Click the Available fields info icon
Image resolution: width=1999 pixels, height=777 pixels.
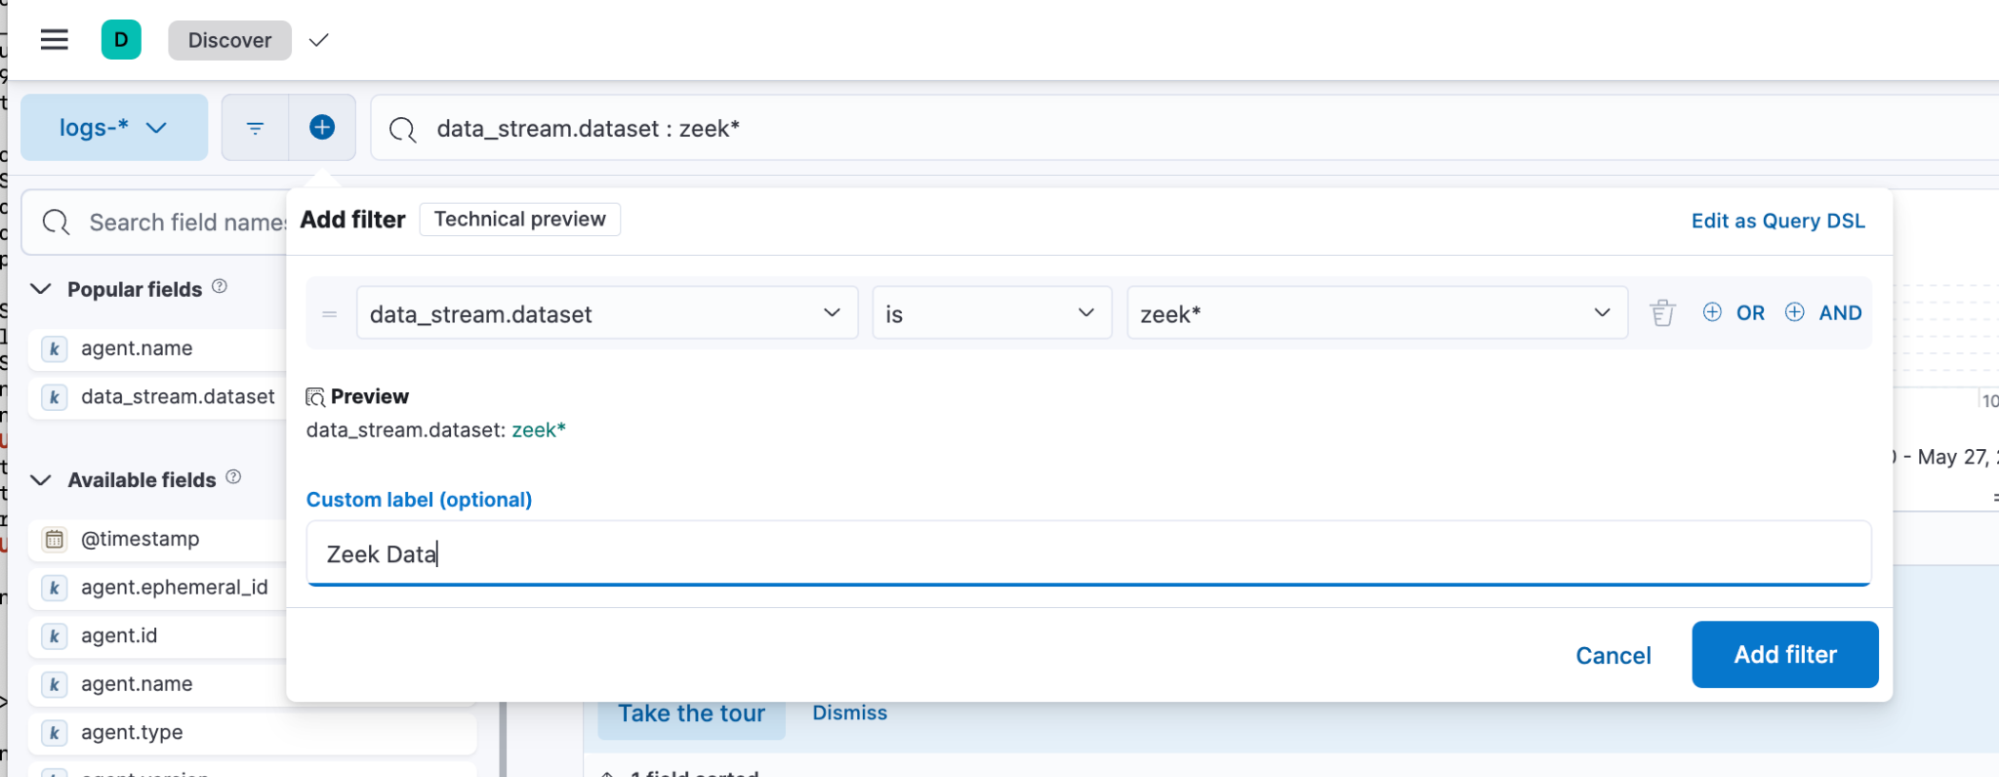click(233, 477)
